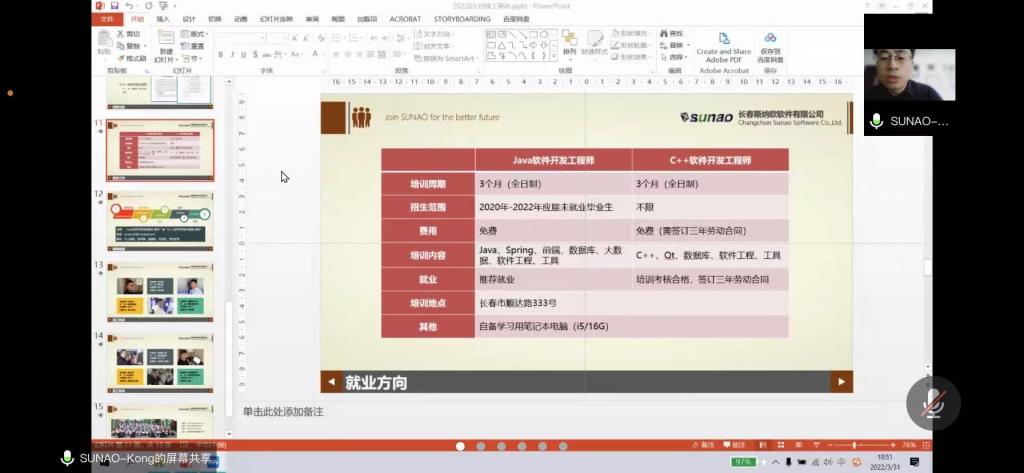Adjust the zoom slider in status bar

pos(855,444)
